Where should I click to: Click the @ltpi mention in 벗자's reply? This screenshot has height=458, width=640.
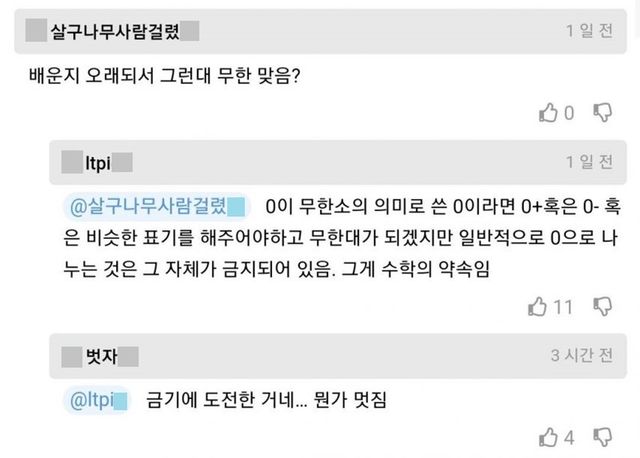pos(96,401)
